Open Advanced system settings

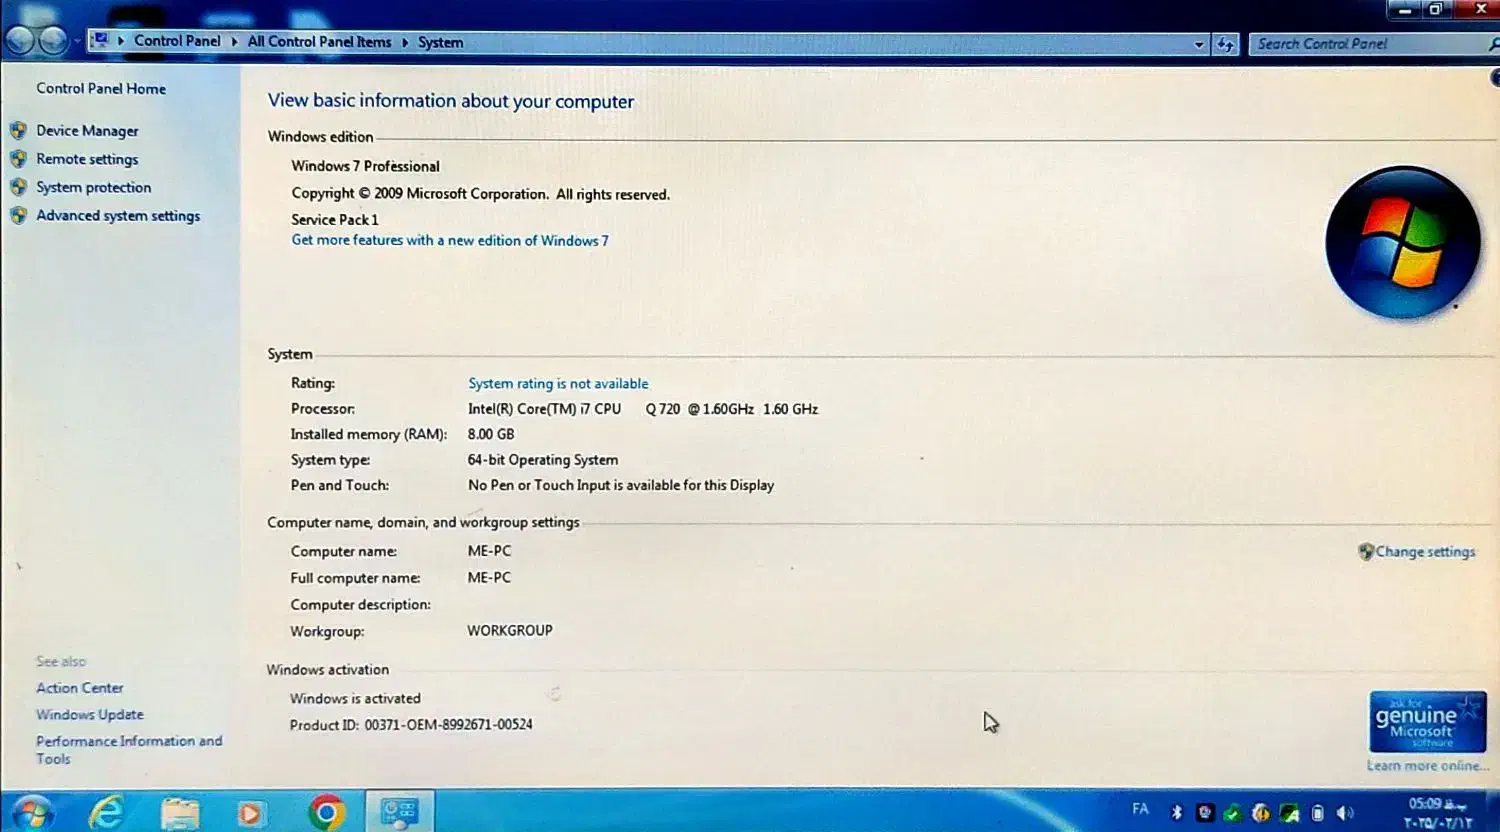point(118,215)
